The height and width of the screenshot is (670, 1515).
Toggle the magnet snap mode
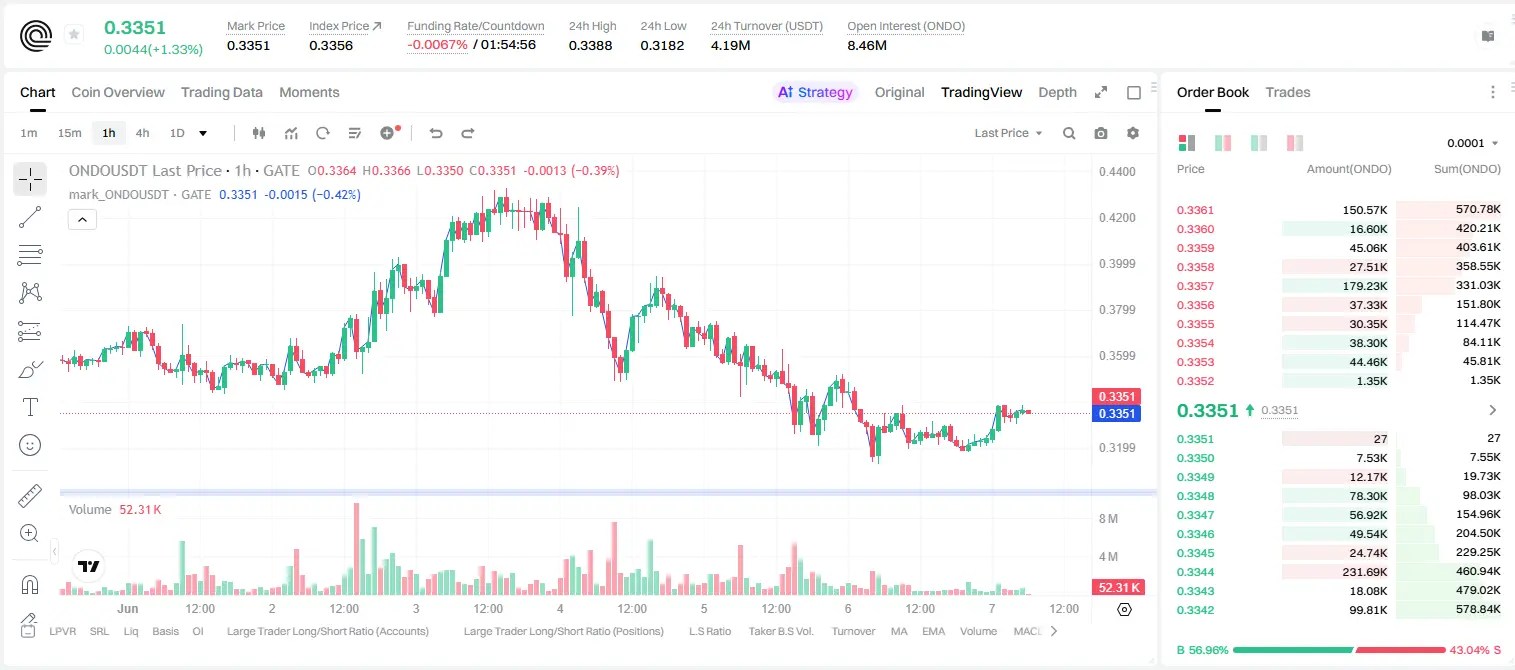click(30, 584)
